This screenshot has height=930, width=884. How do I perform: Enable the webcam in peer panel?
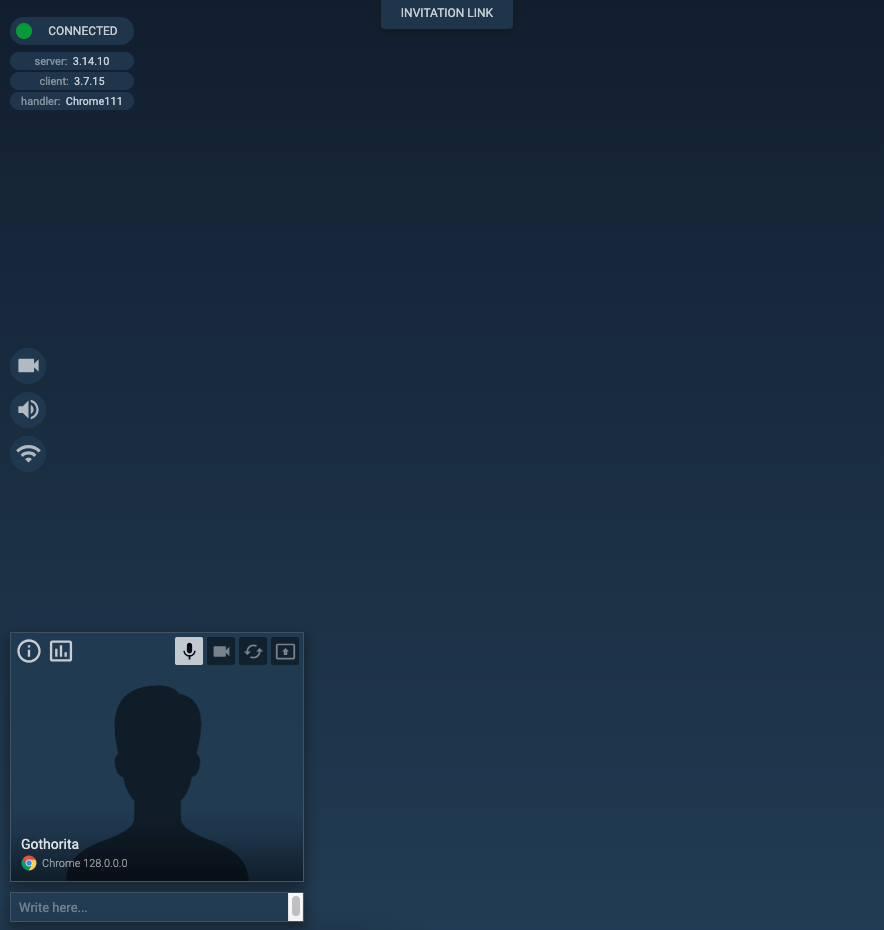221,652
